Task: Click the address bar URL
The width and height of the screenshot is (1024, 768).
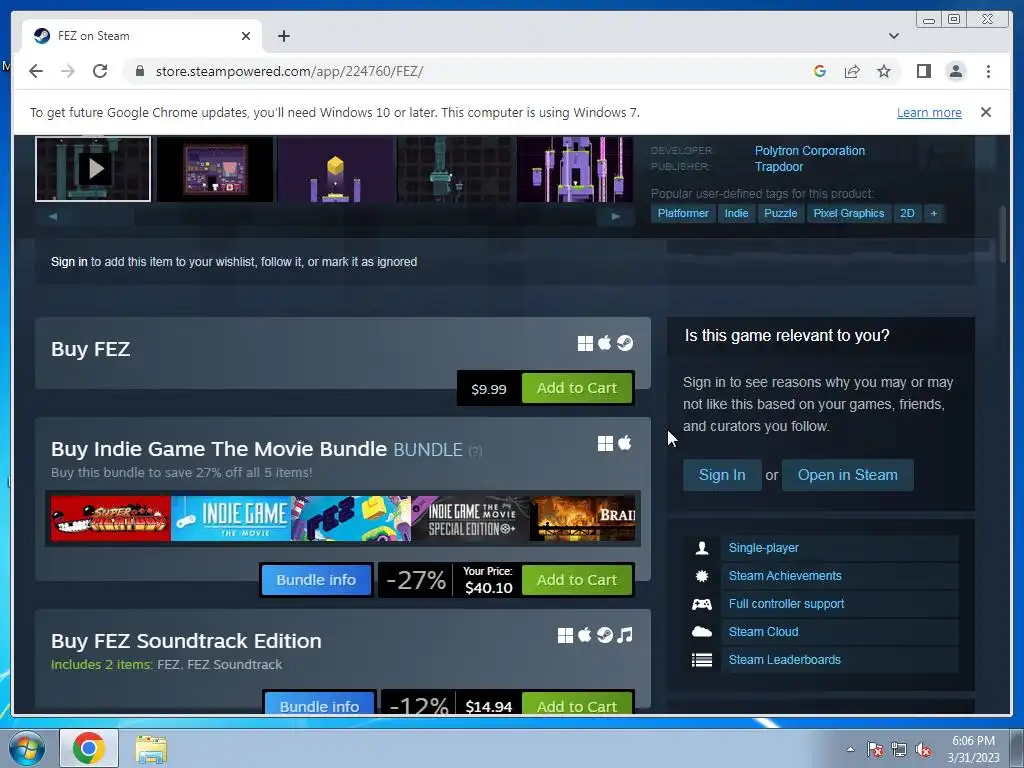Action: point(289,71)
